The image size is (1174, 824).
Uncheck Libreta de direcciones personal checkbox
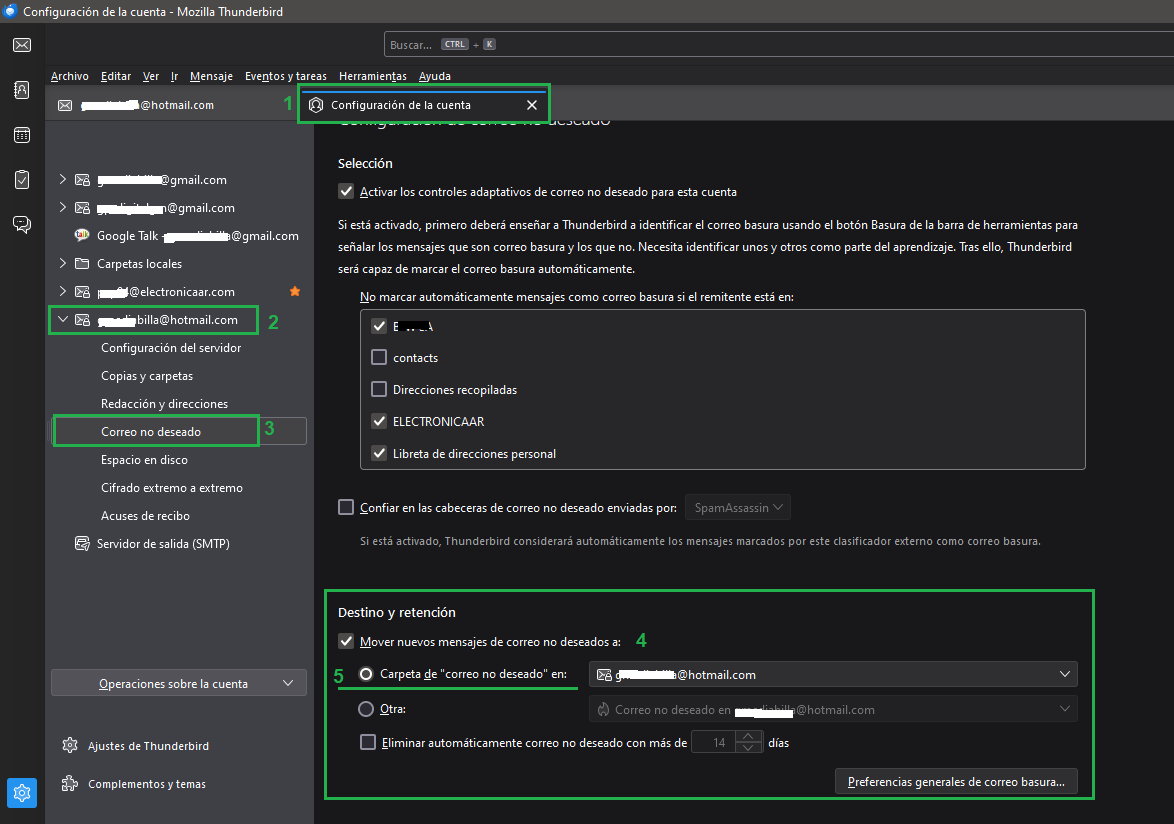(379, 454)
